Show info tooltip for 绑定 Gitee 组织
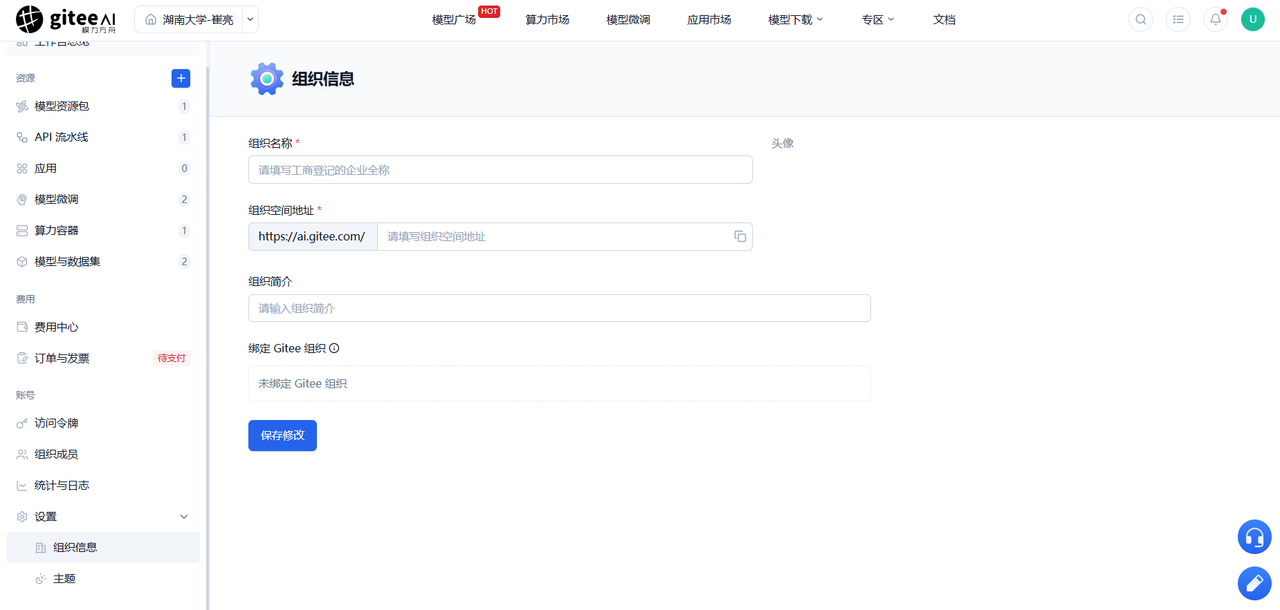Screen dimensions: 1280x610 point(334,349)
